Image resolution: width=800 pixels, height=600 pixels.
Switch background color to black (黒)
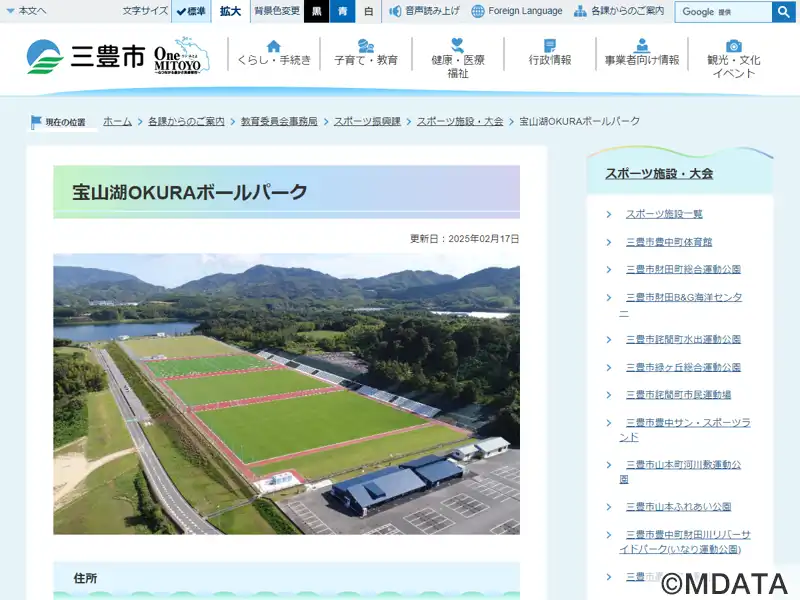[316, 11]
